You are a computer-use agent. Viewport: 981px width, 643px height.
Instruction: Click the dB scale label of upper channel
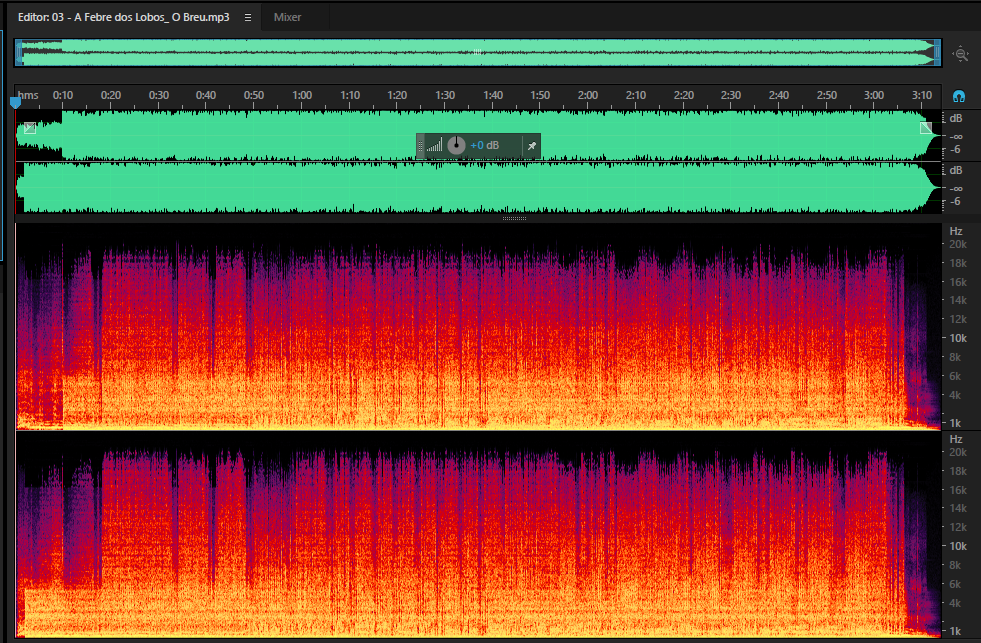click(956, 118)
